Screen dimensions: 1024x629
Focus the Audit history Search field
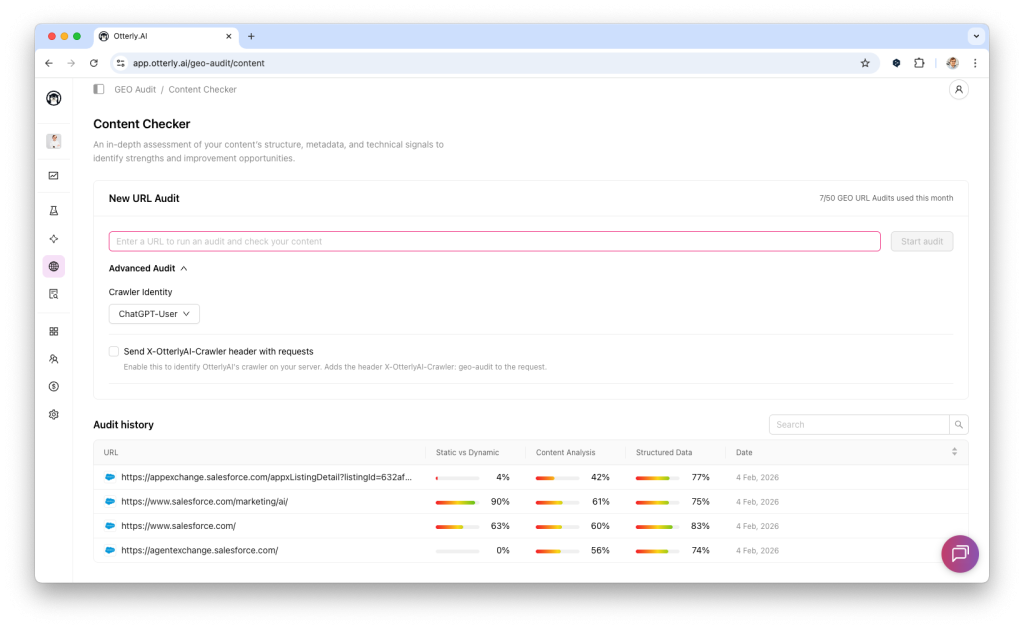(x=859, y=425)
